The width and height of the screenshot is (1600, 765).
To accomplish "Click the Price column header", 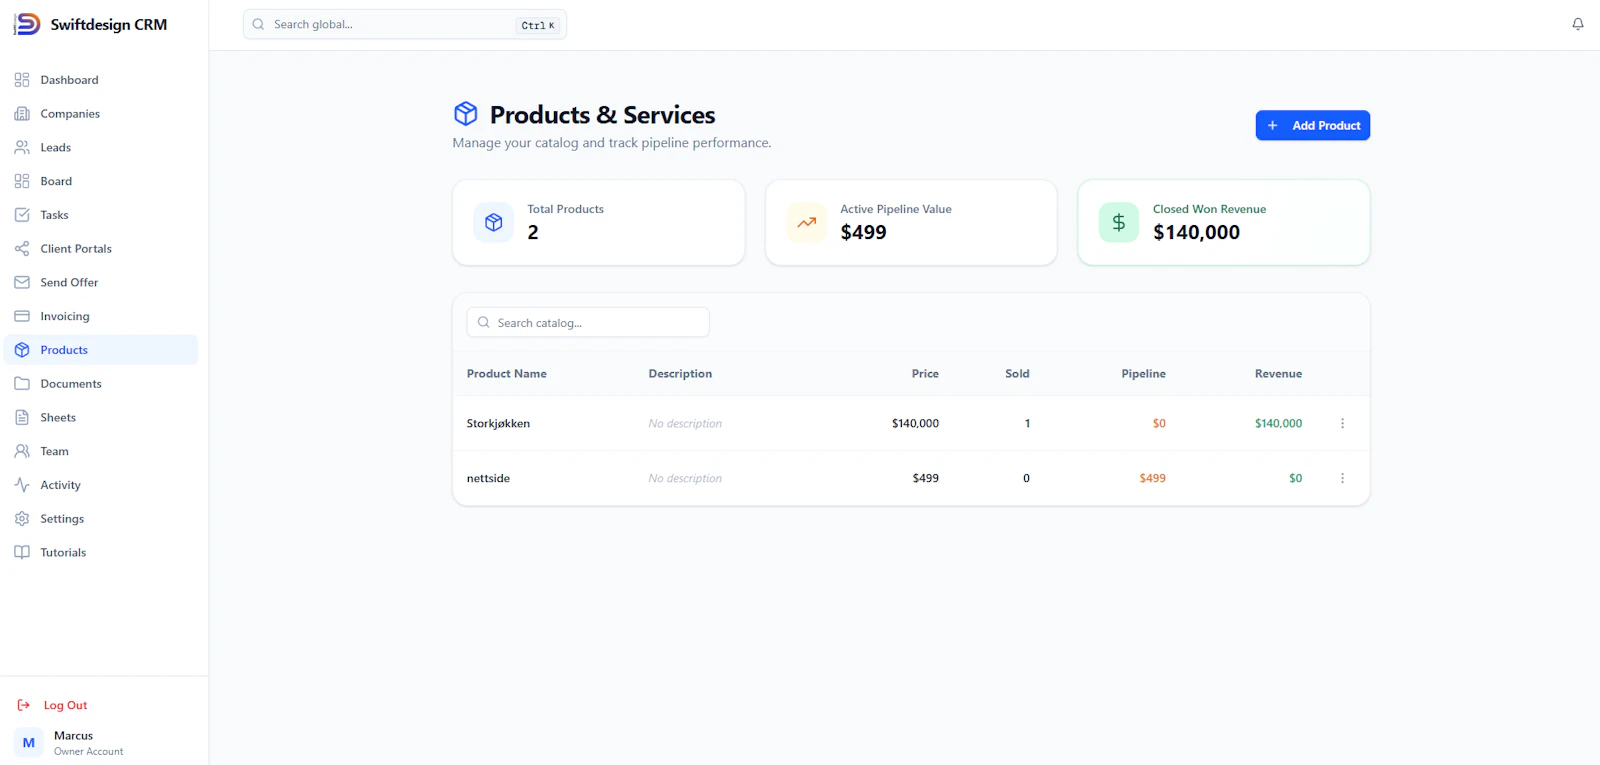I will pos(925,374).
